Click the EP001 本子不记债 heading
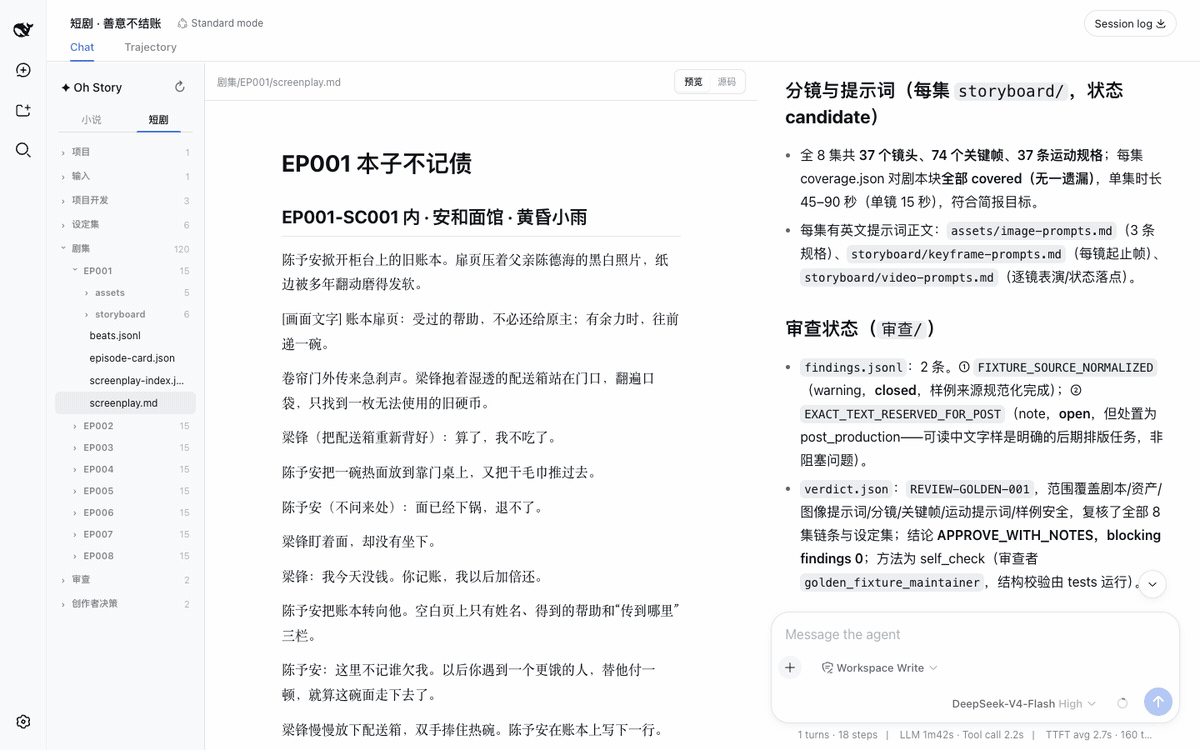The height and width of the screenshot is (750, 1200). pyautogui.click(x=377, y=164)
